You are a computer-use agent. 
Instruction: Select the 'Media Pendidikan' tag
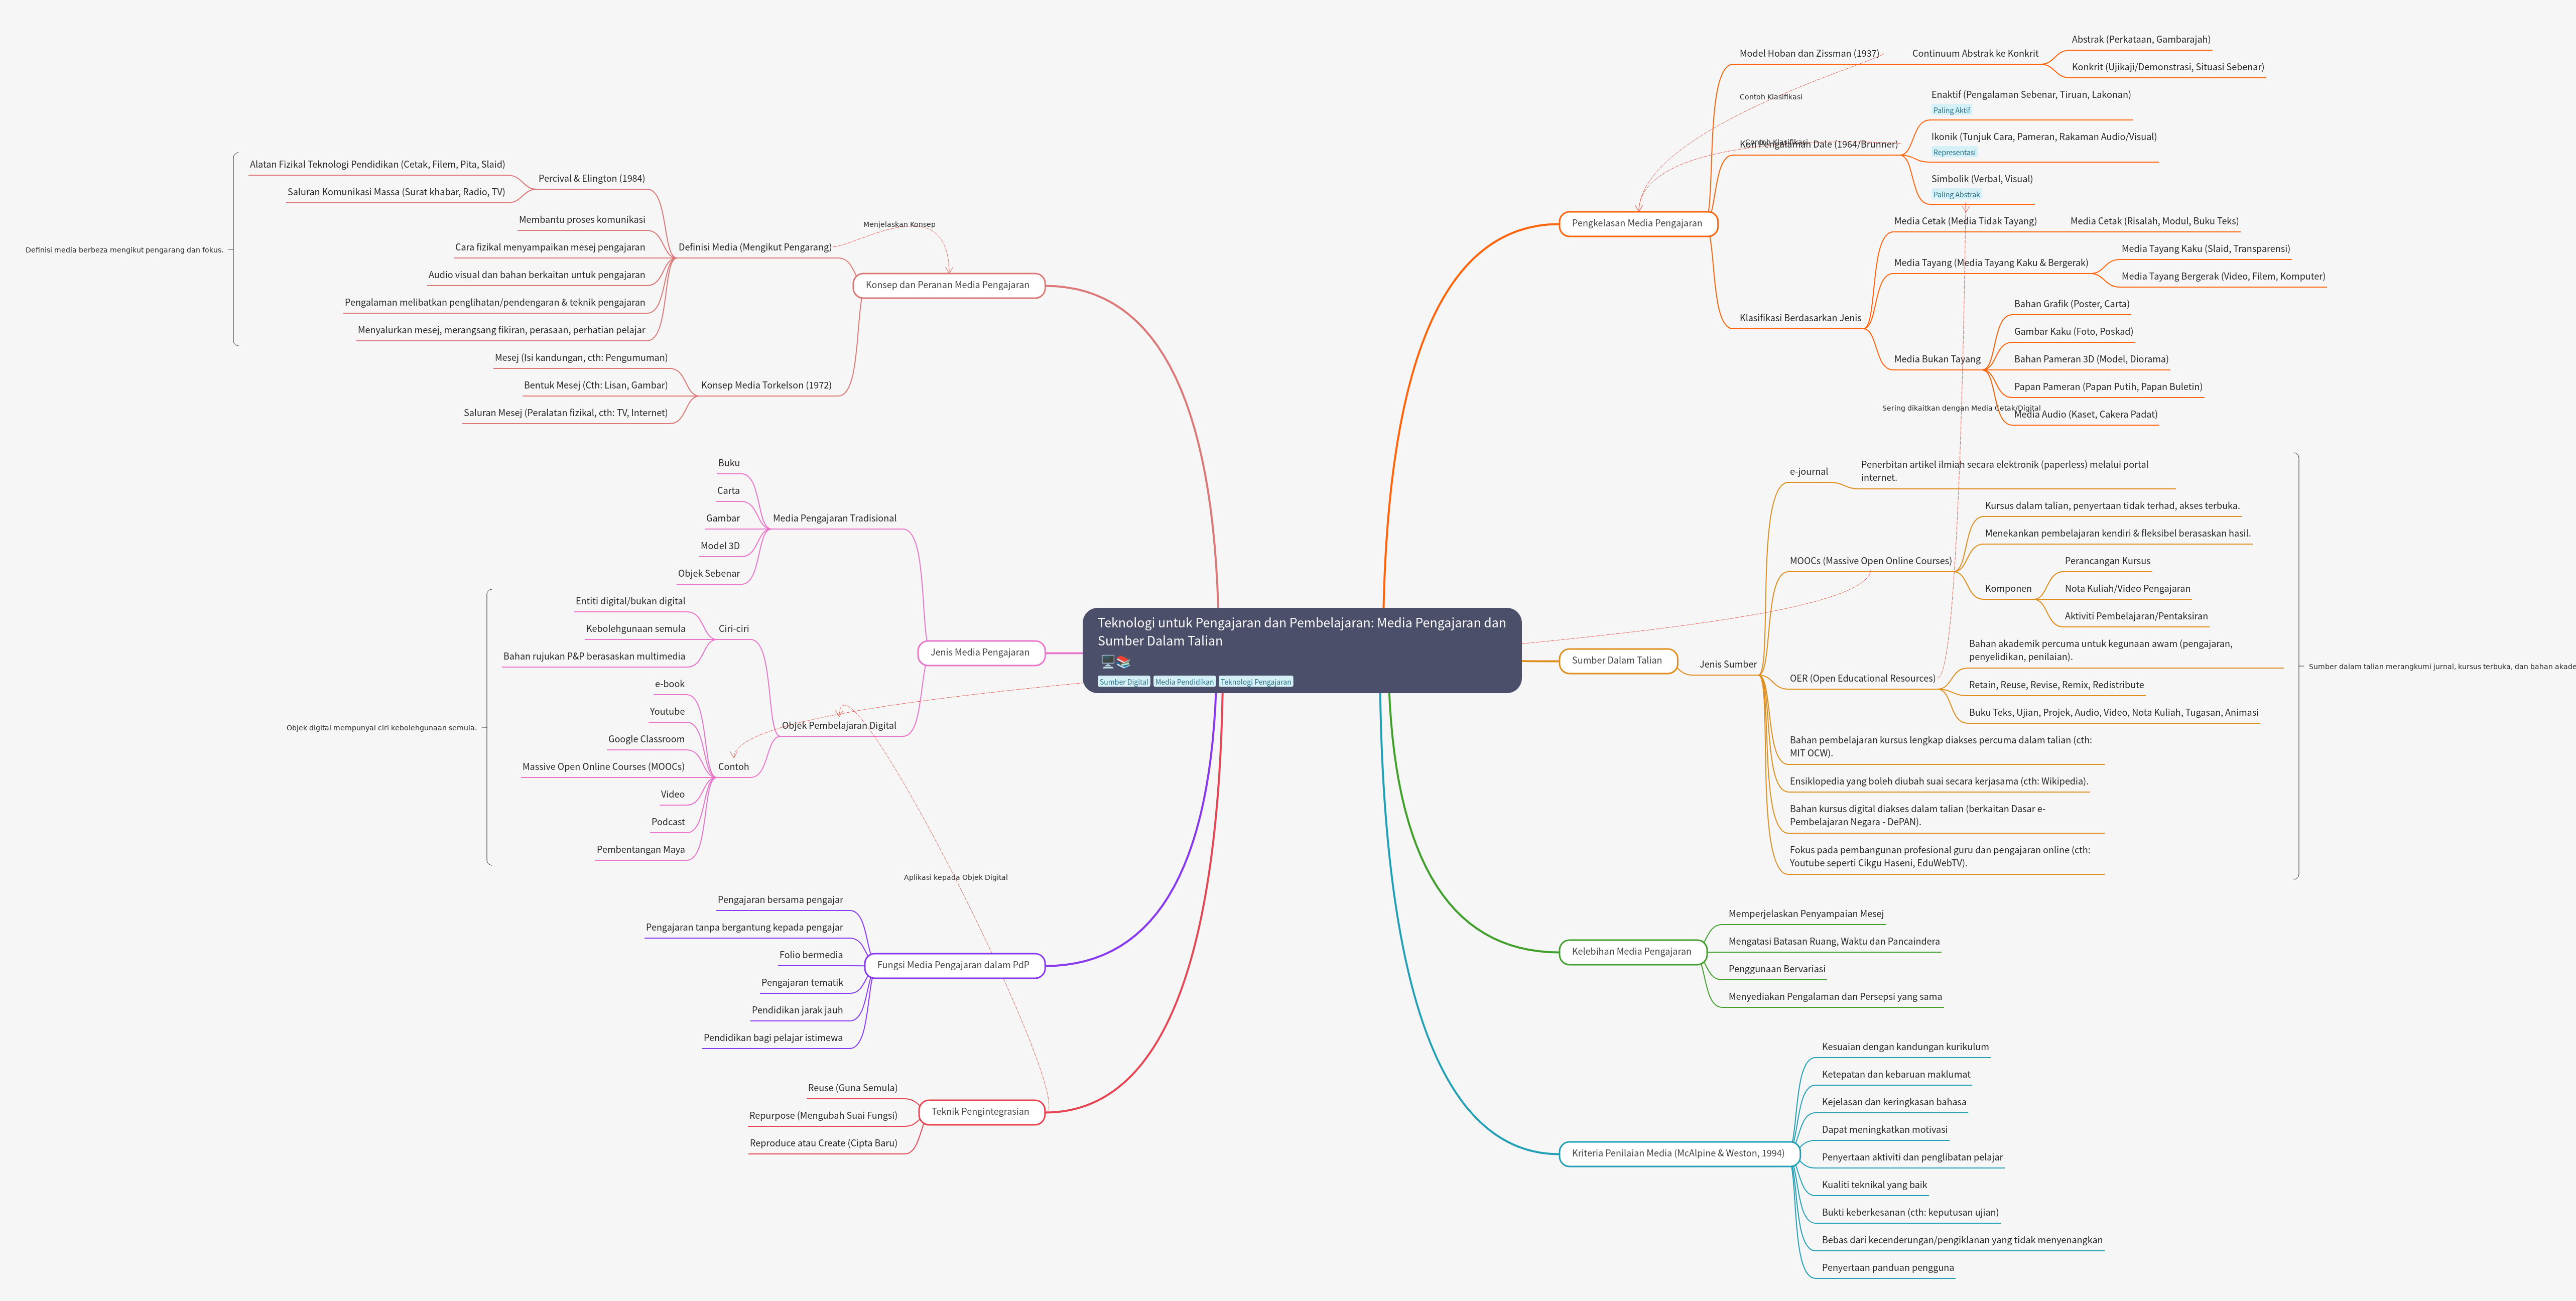pos(1184,682)
